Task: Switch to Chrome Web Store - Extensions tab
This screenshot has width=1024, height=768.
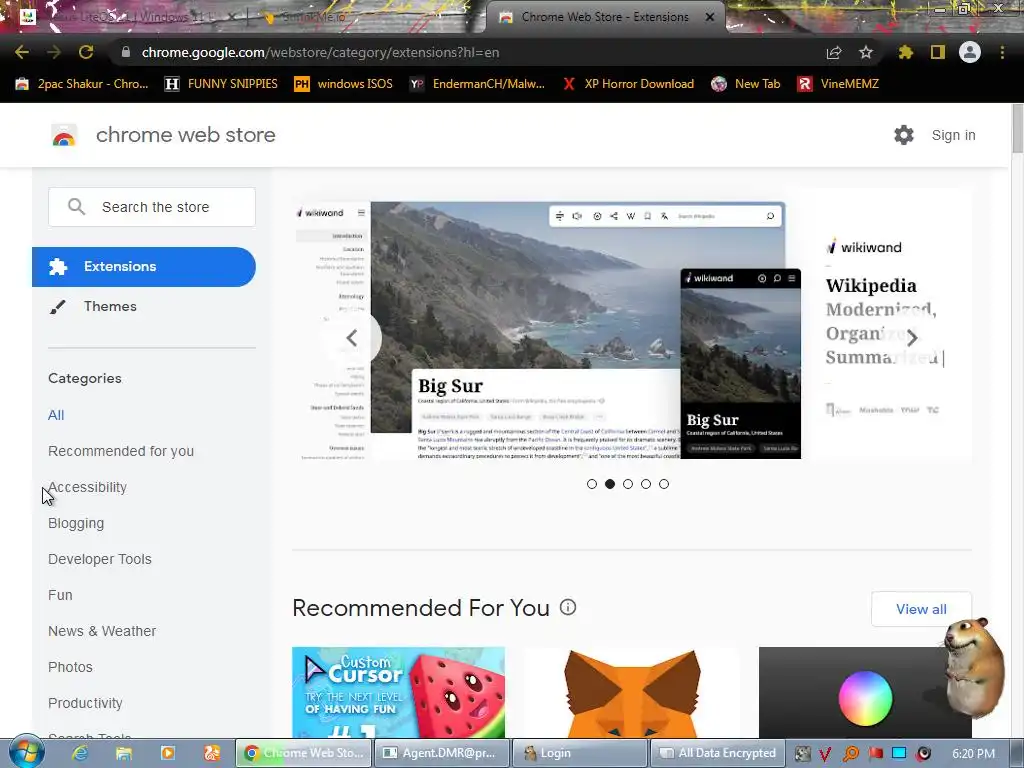Action: click(604, 17)
